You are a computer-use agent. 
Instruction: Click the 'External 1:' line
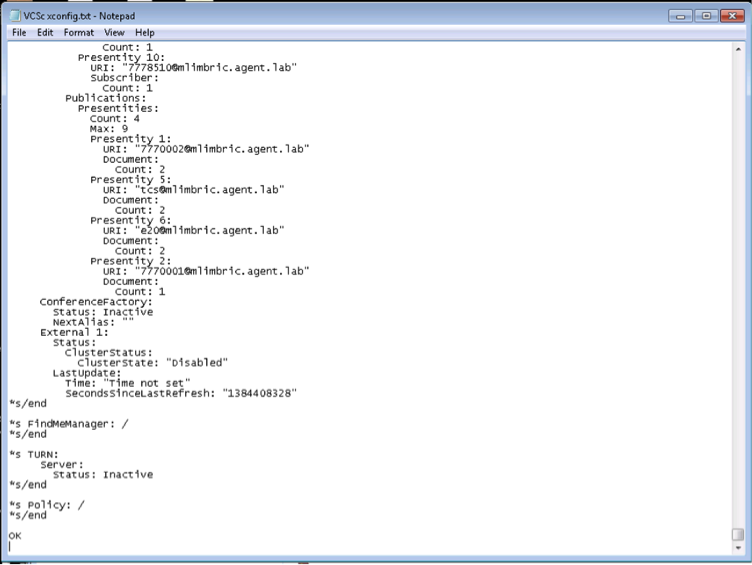tap(74, 332)
